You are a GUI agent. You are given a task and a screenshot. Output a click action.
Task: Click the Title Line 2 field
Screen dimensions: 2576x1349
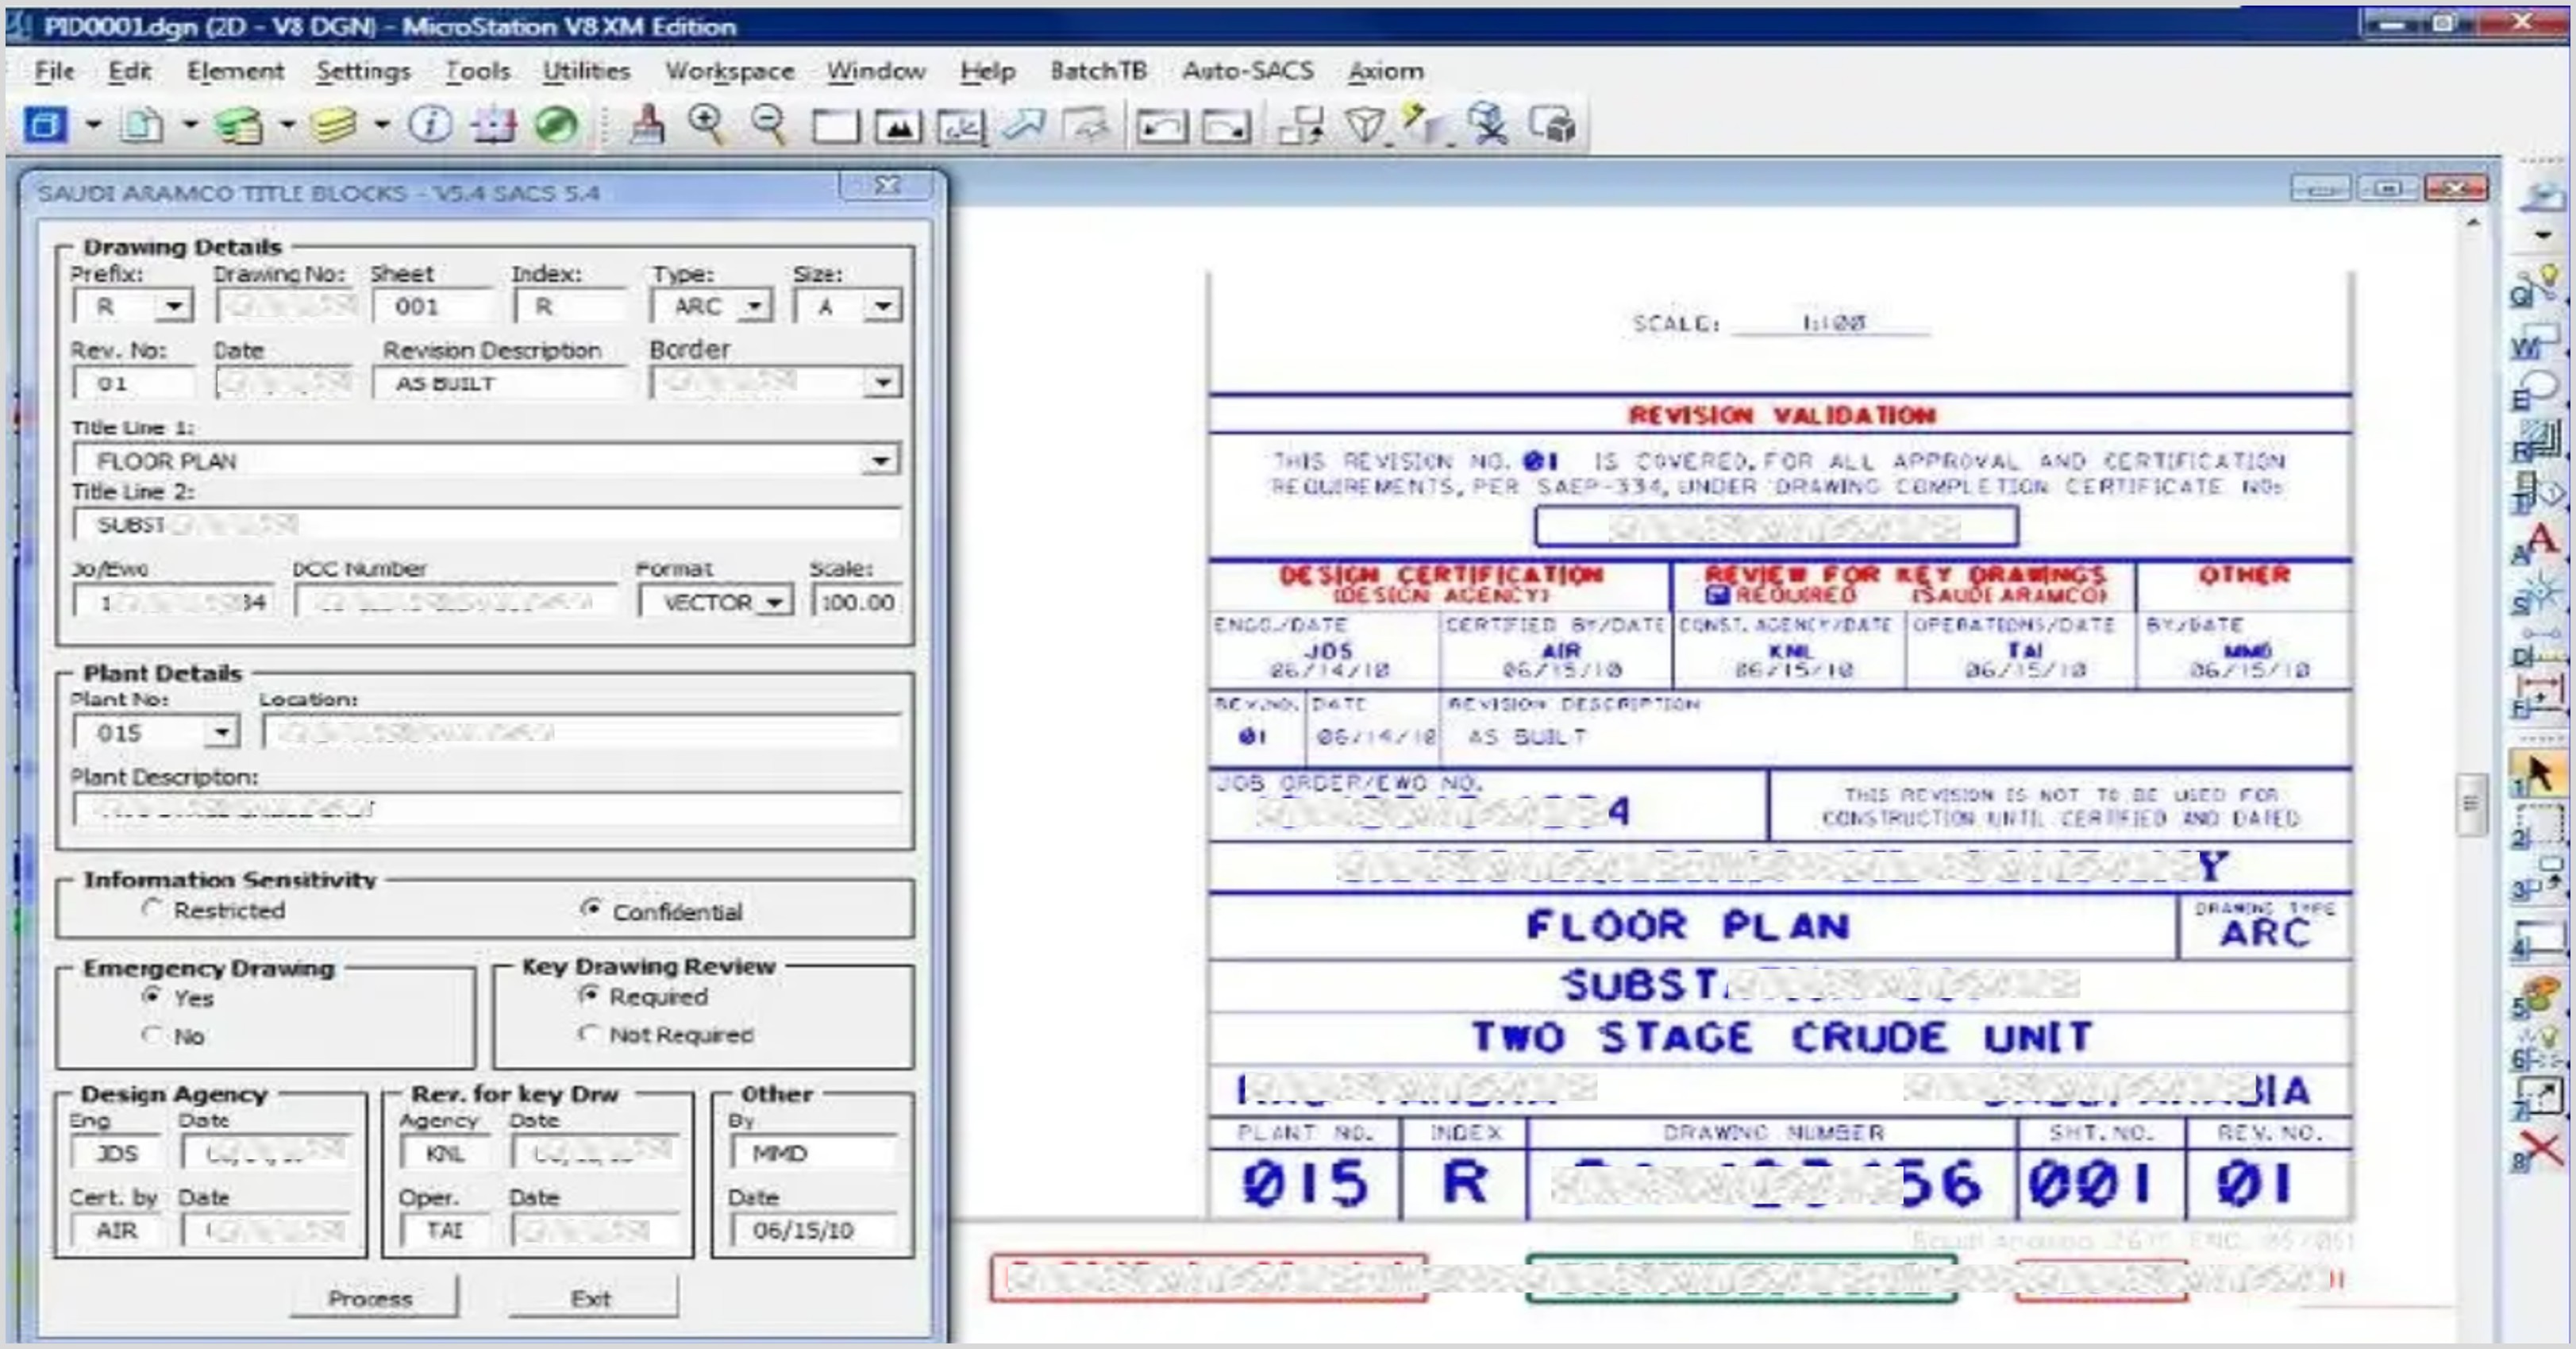(x=486, y=524)
